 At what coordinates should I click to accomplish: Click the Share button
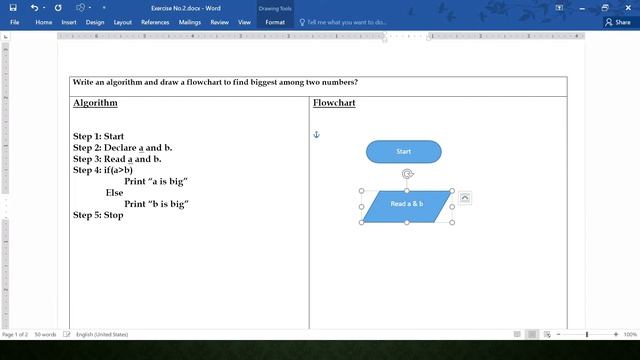click(x=618, y=22)
